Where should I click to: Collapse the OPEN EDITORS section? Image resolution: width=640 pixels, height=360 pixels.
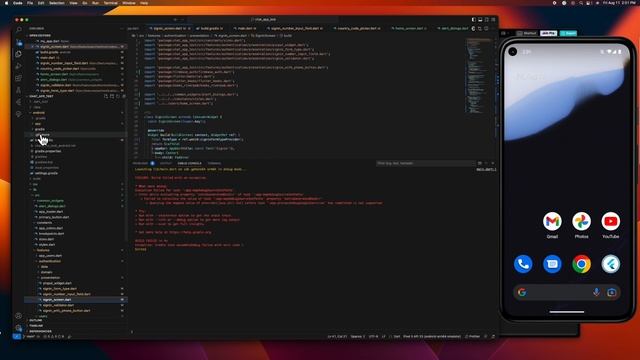(40, 36)
